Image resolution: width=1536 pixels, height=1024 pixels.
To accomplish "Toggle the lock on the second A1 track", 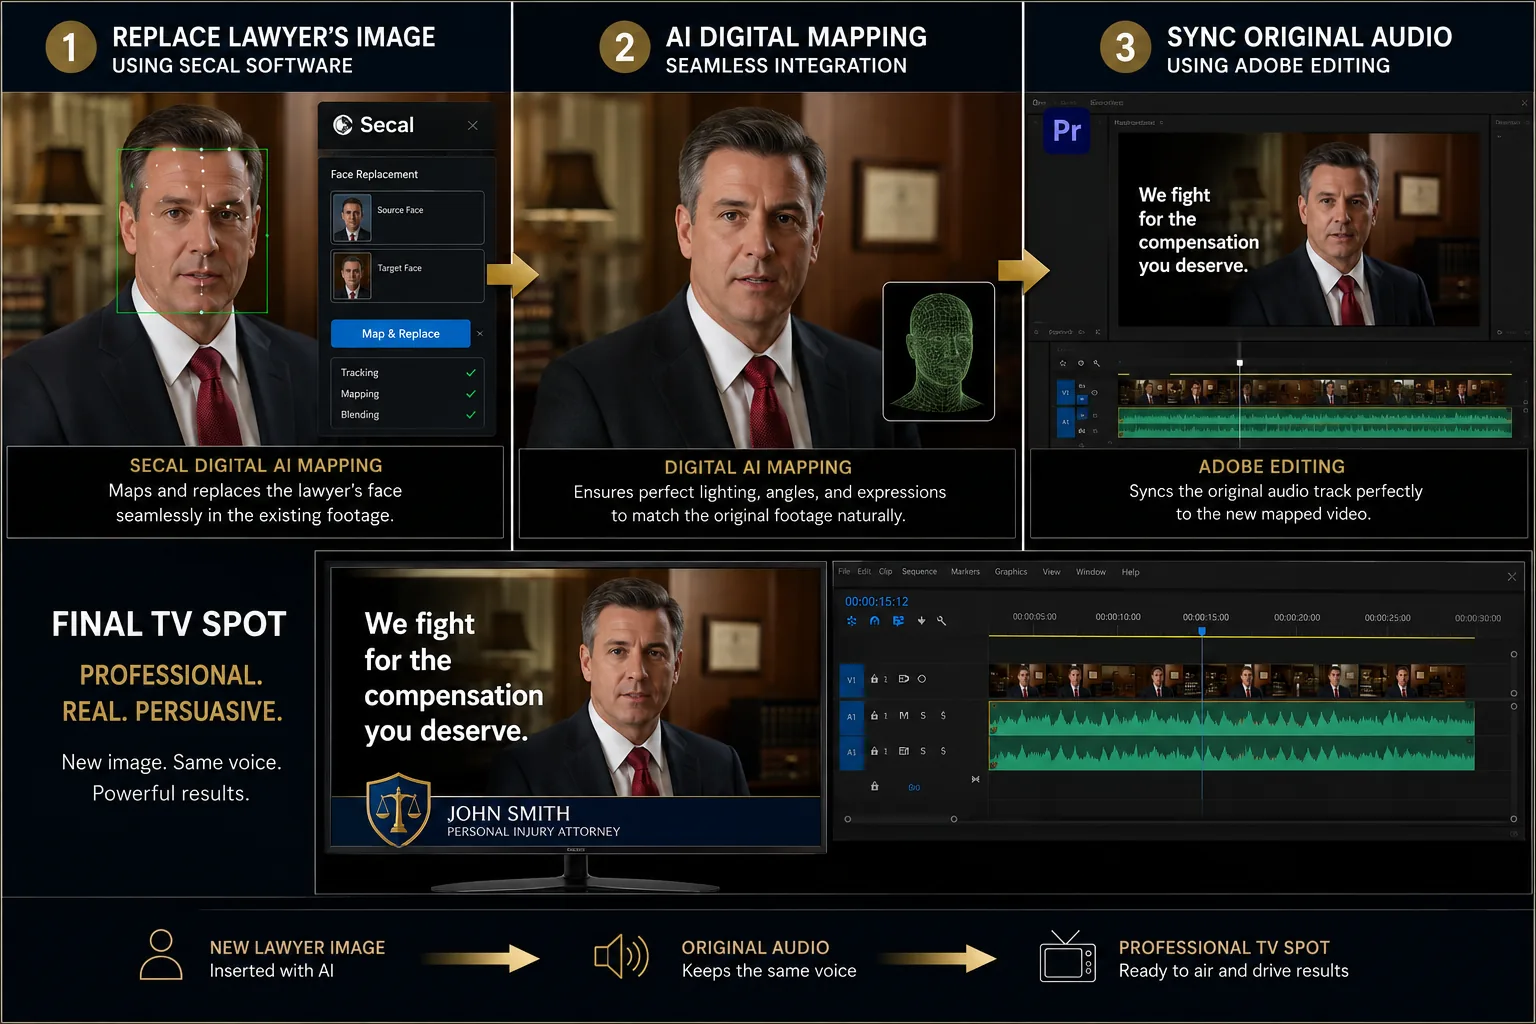I will tap(874, 751).
